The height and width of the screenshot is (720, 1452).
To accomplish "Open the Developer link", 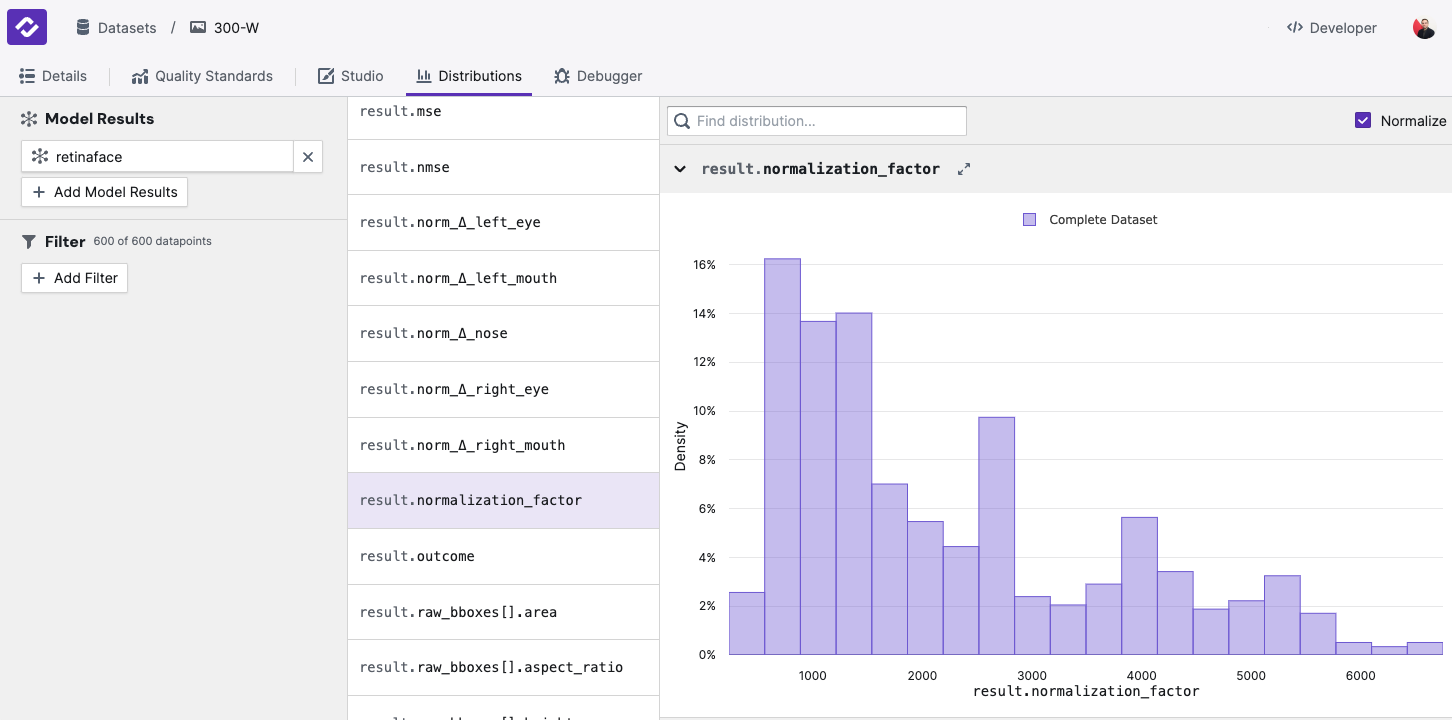I will (x=1331, y=28).
